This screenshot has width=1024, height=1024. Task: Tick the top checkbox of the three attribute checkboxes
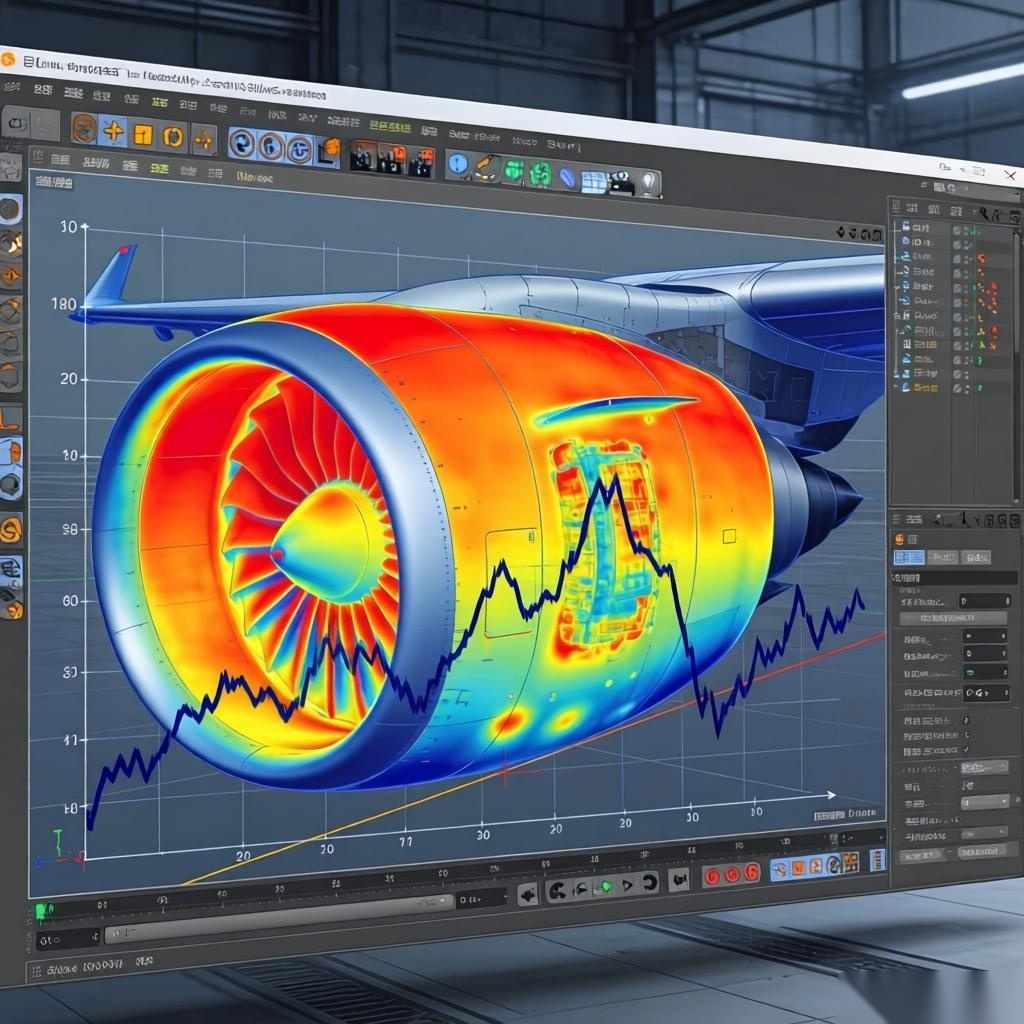[x=966, y=719]
